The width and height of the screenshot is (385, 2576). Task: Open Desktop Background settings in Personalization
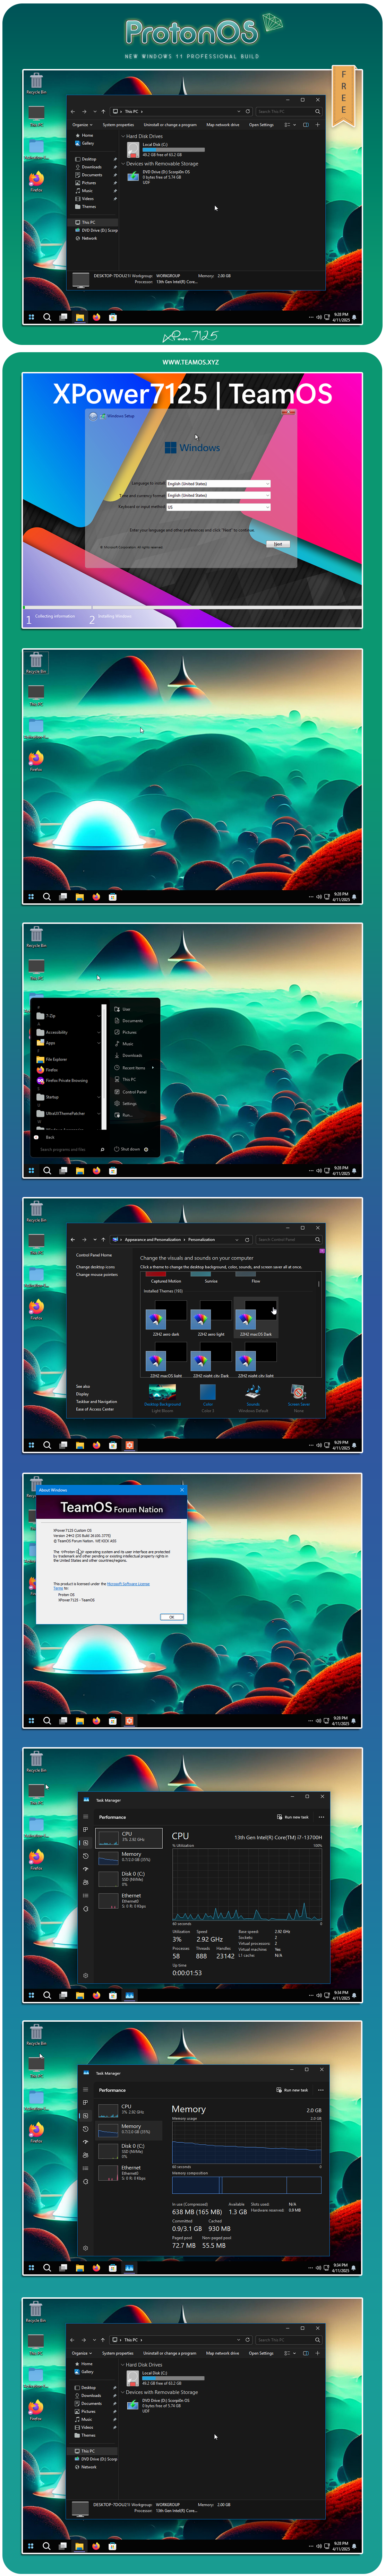162,1397
